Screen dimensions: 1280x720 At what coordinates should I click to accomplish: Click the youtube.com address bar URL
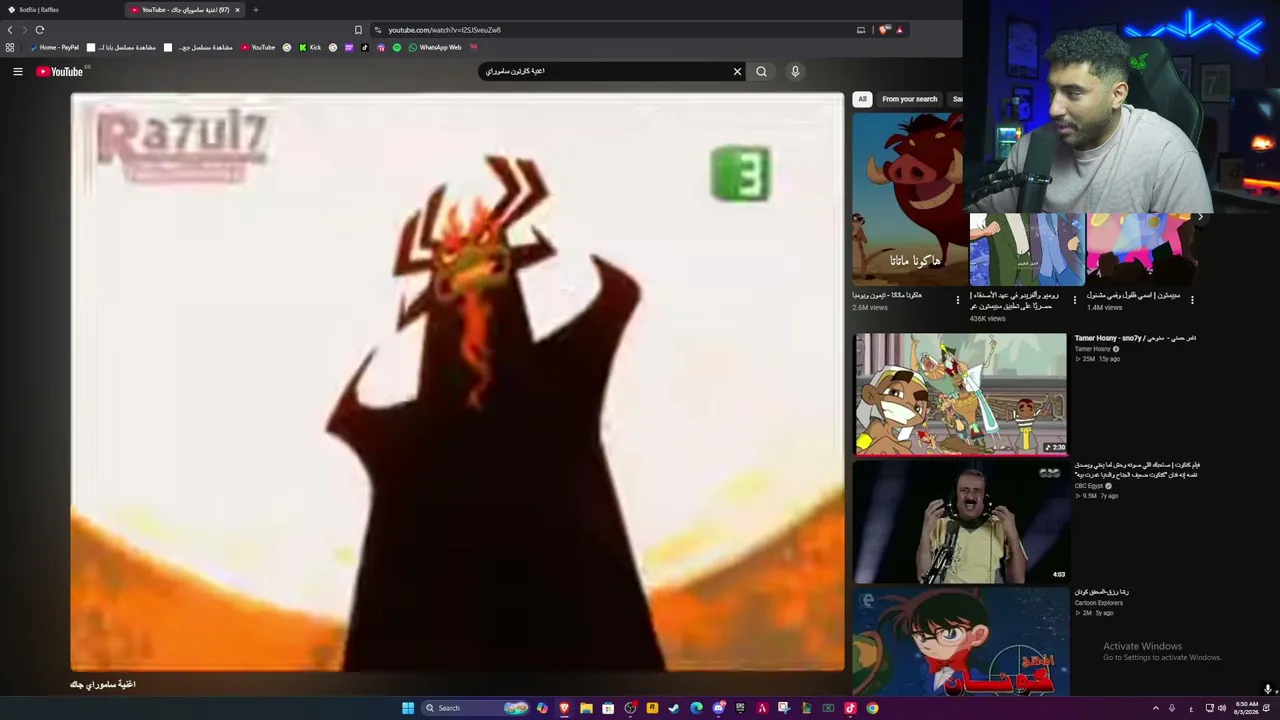[445, 30]
